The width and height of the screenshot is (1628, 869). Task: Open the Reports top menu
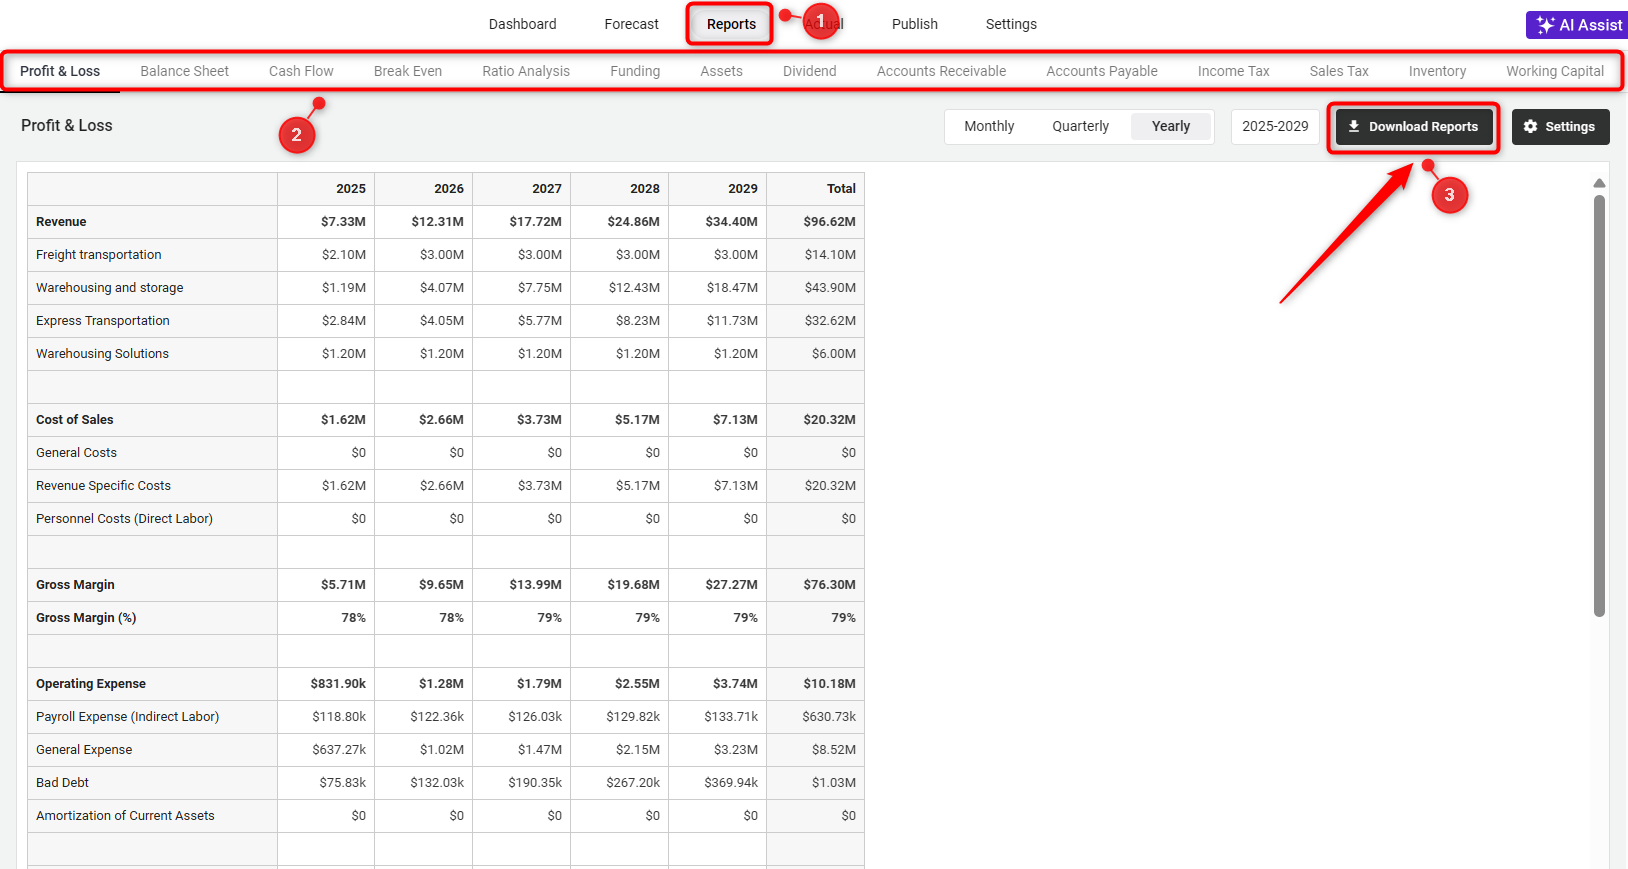click(x=731, y=24)
